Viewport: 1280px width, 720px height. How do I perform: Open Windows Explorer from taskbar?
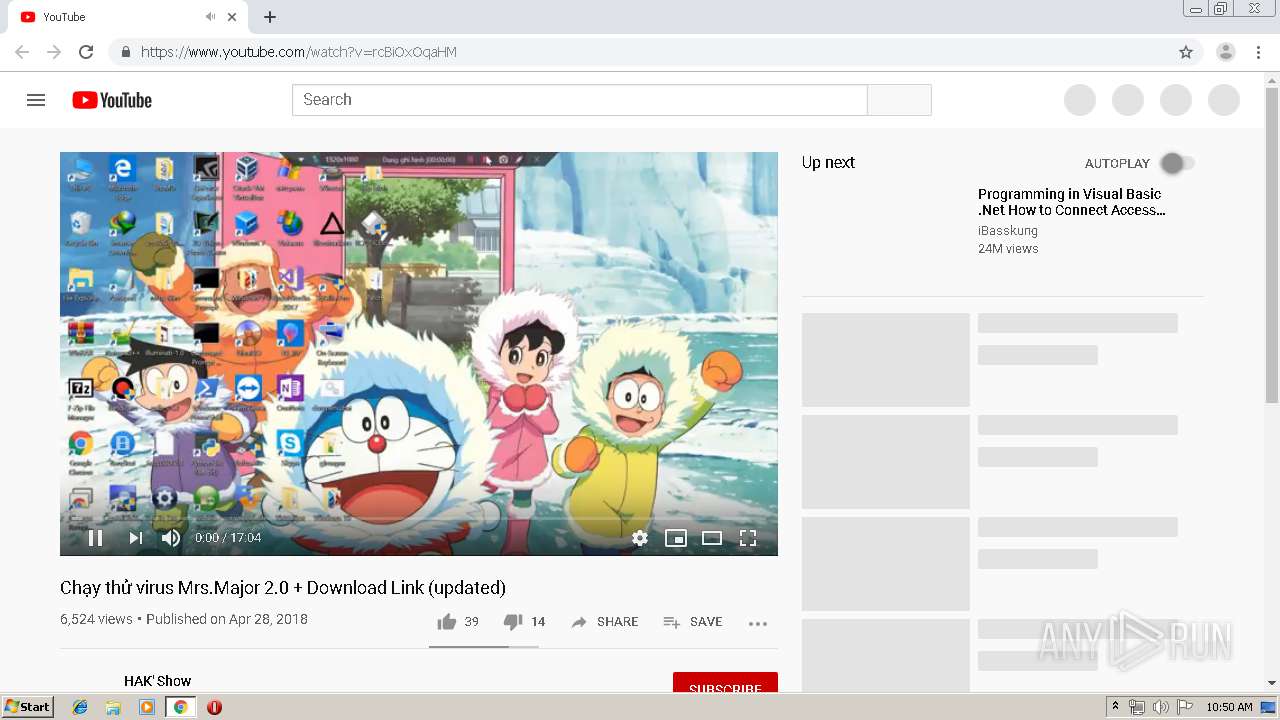point(113,707)
